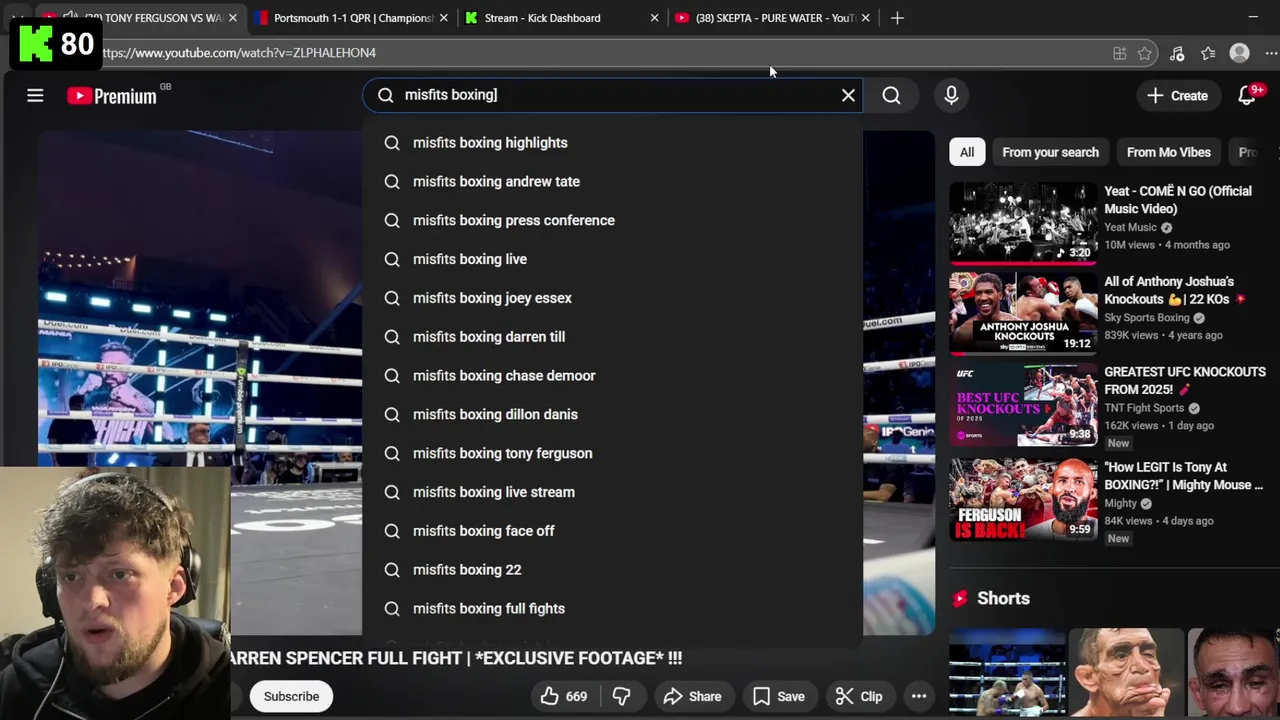Choose suggestion misfits boxing press conference

coord(612,220)
